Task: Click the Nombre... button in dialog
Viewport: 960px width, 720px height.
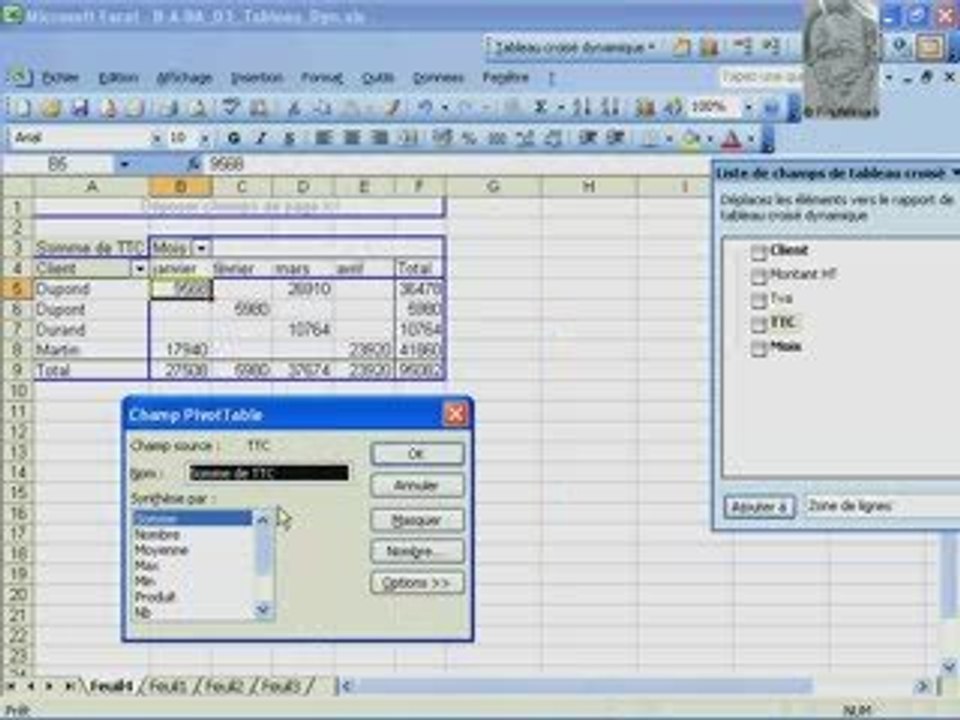Action: [x=417, y=552]
